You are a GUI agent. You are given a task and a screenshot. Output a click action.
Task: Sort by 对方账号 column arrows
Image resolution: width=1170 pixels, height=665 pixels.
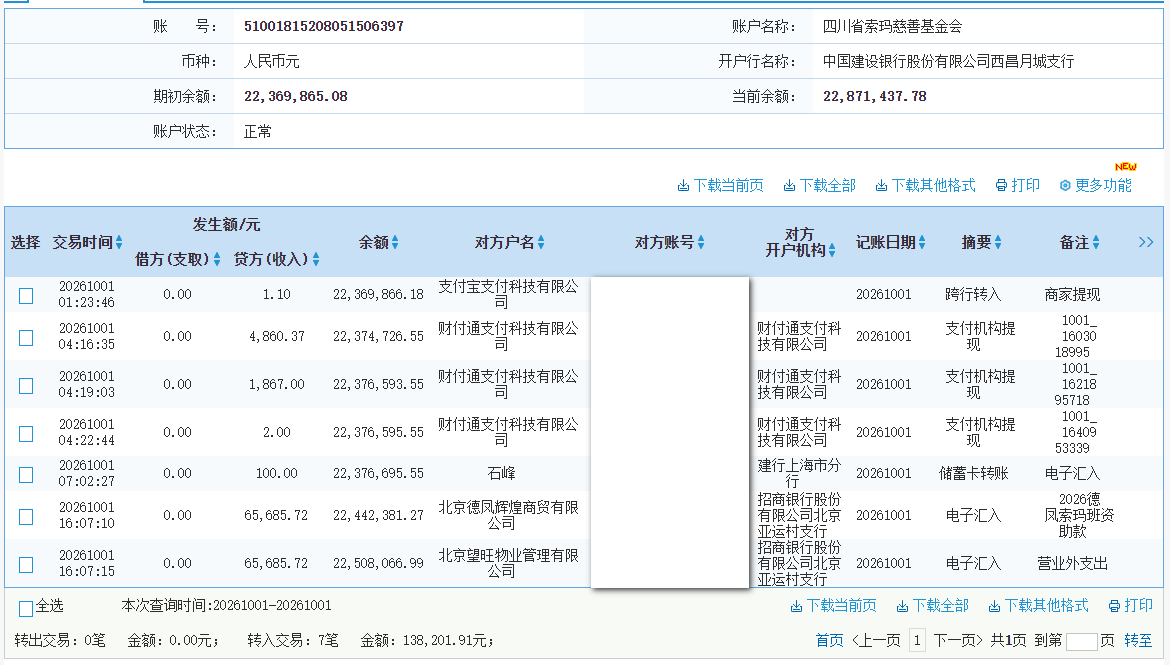point(701,242)
